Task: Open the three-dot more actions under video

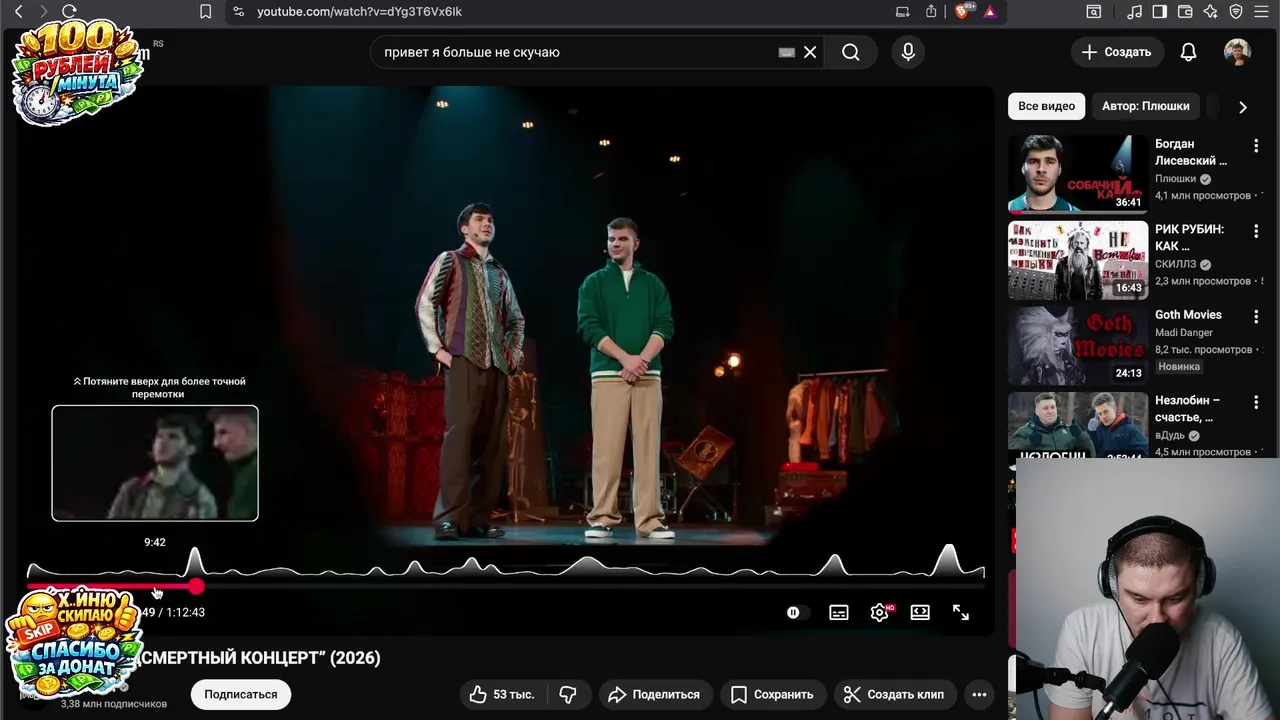Action: tap(979, 694)
